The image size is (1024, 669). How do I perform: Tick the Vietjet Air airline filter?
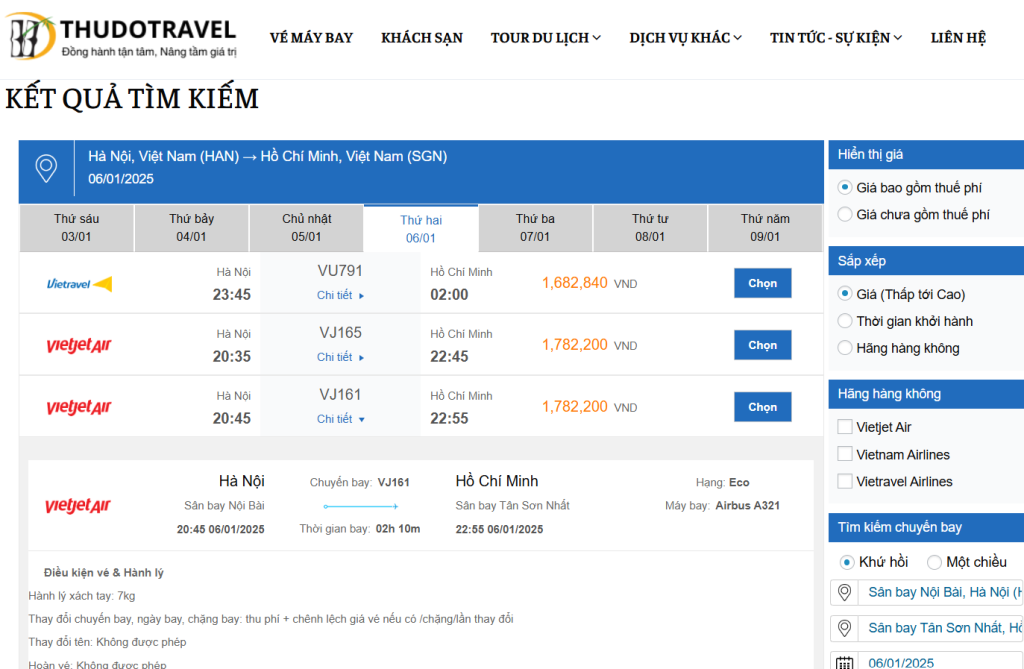845,427
